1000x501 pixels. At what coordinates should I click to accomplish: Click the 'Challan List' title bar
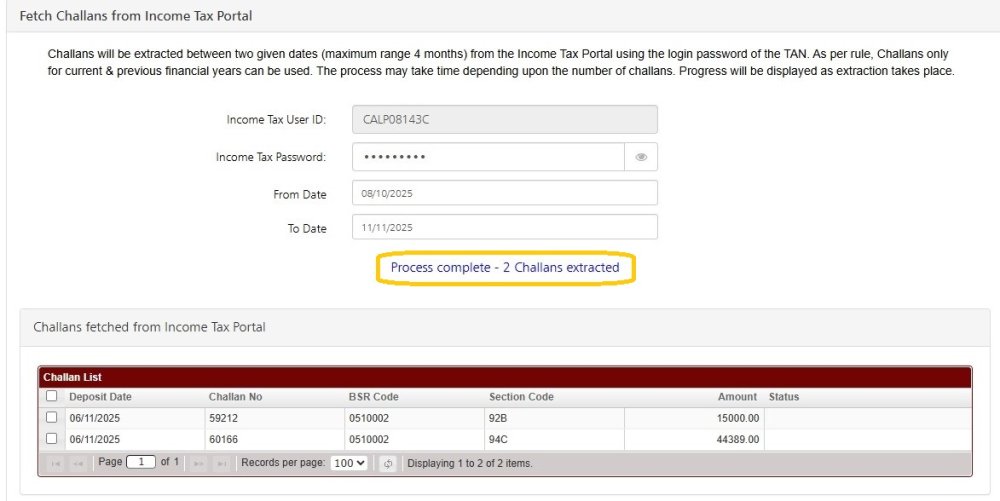pos(504,377)
